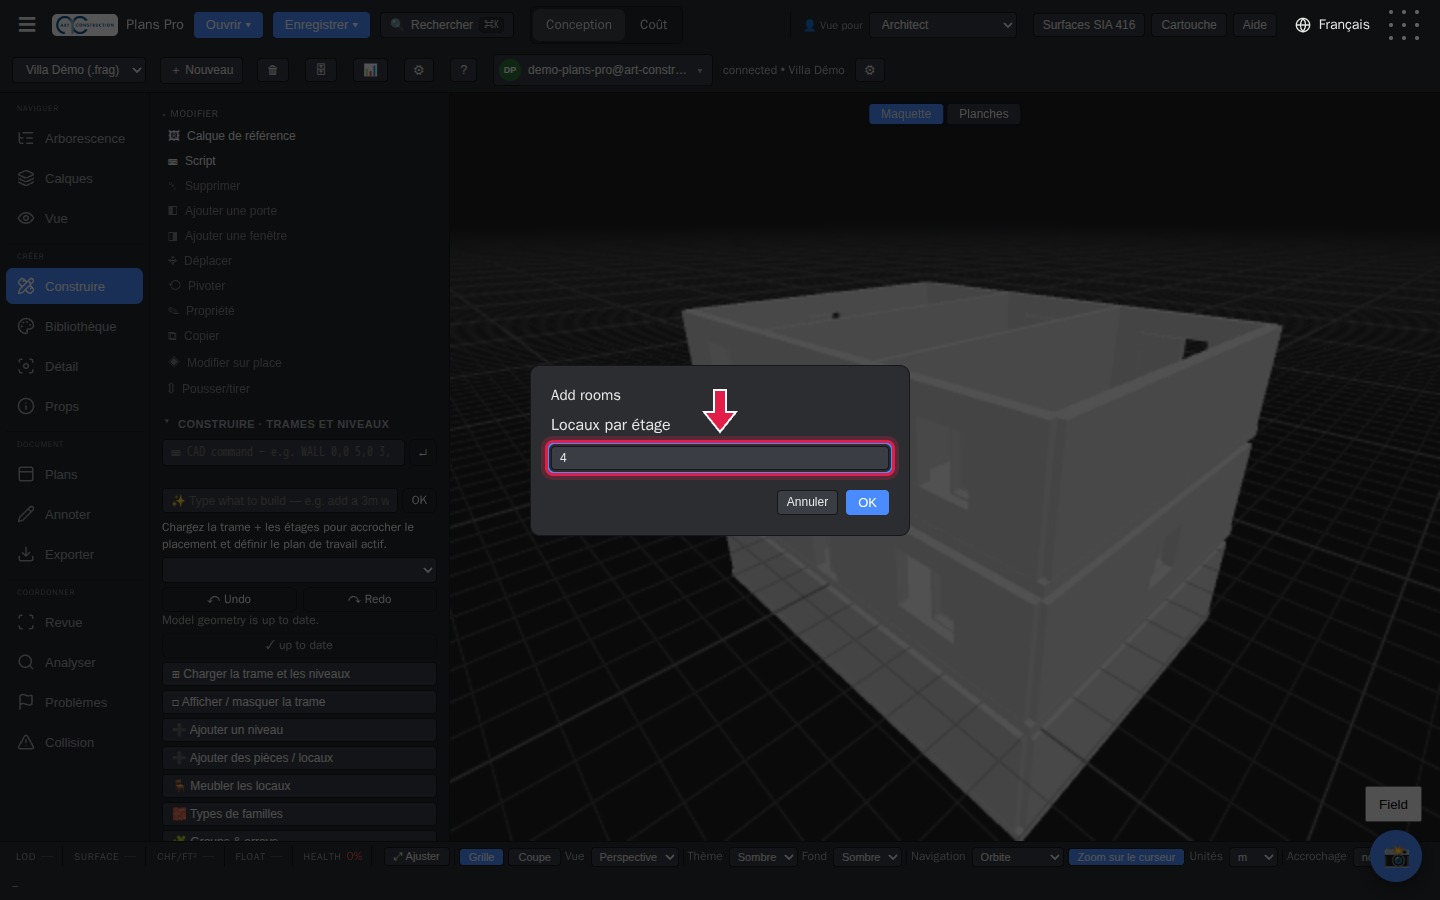
Task: Open the chart statistics icon
Action: tap(370, 71)
